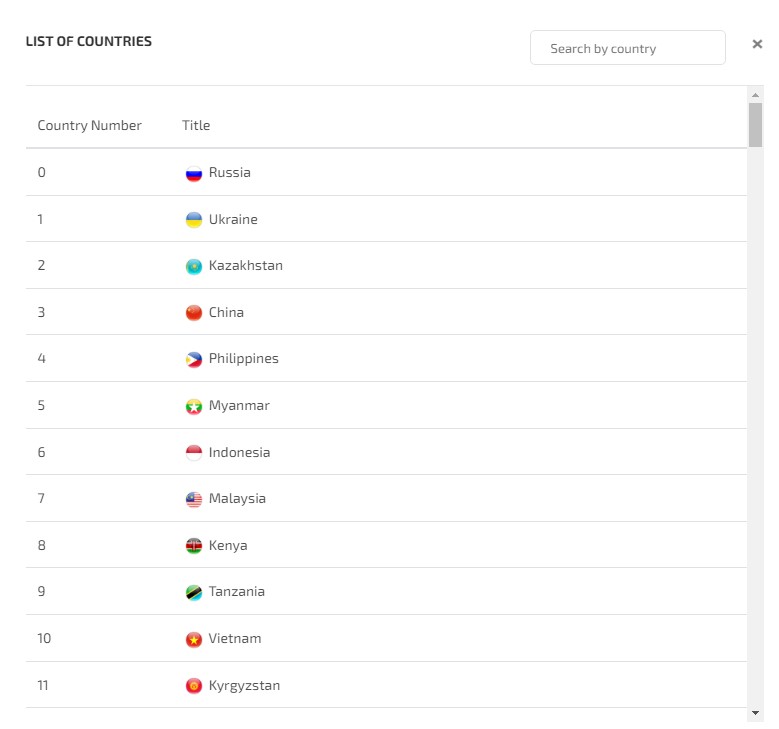Click the Ukraine flag icon
The width and height of the screenshot is (779, 729).
tap(194, 220)
